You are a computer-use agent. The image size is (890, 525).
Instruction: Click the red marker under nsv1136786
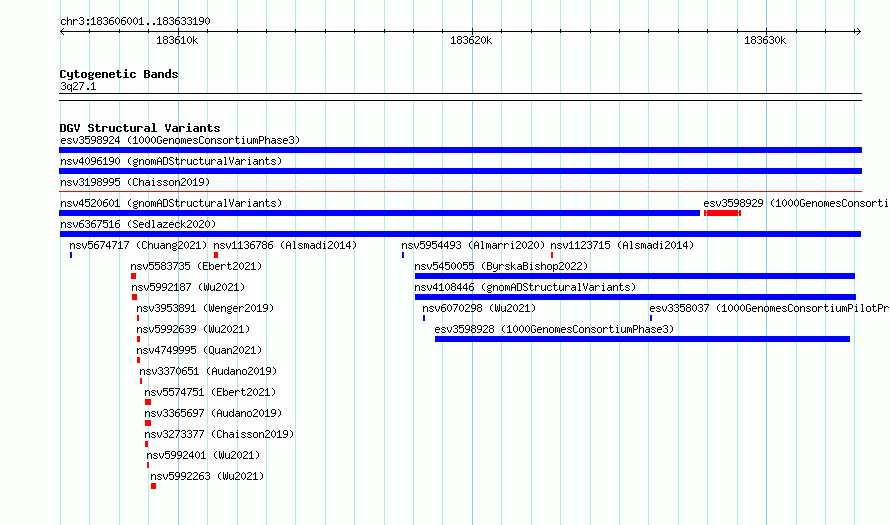pyautogui.click(x=216, y=255)
